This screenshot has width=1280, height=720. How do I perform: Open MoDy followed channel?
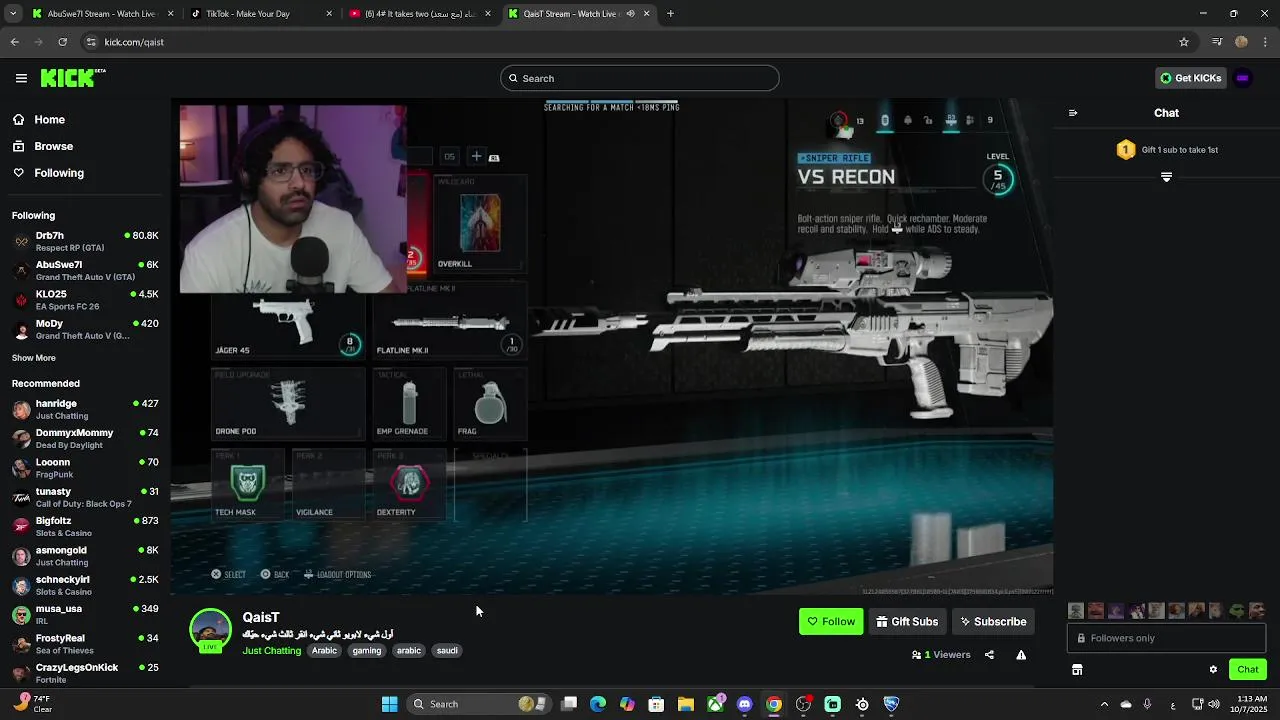click(x=85, y=329)
